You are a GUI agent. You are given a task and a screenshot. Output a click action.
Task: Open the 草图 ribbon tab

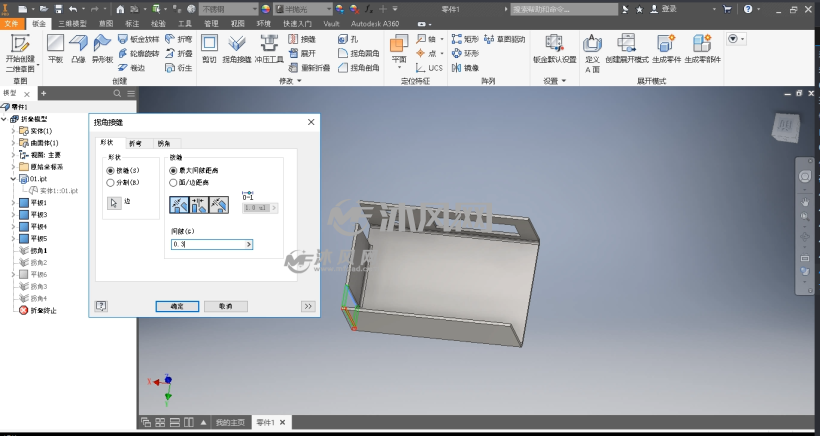pyautogui.click(x=106, y=24)
